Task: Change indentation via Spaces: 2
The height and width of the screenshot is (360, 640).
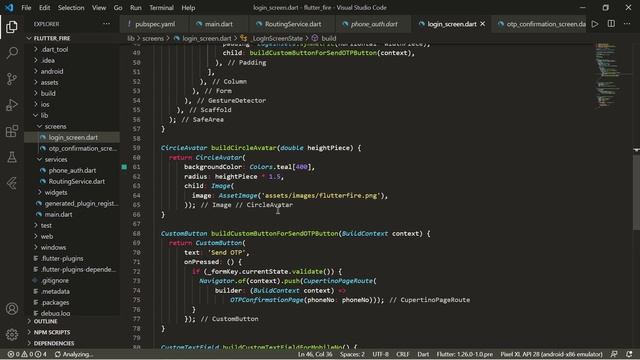Action: [x=352, y=354]
